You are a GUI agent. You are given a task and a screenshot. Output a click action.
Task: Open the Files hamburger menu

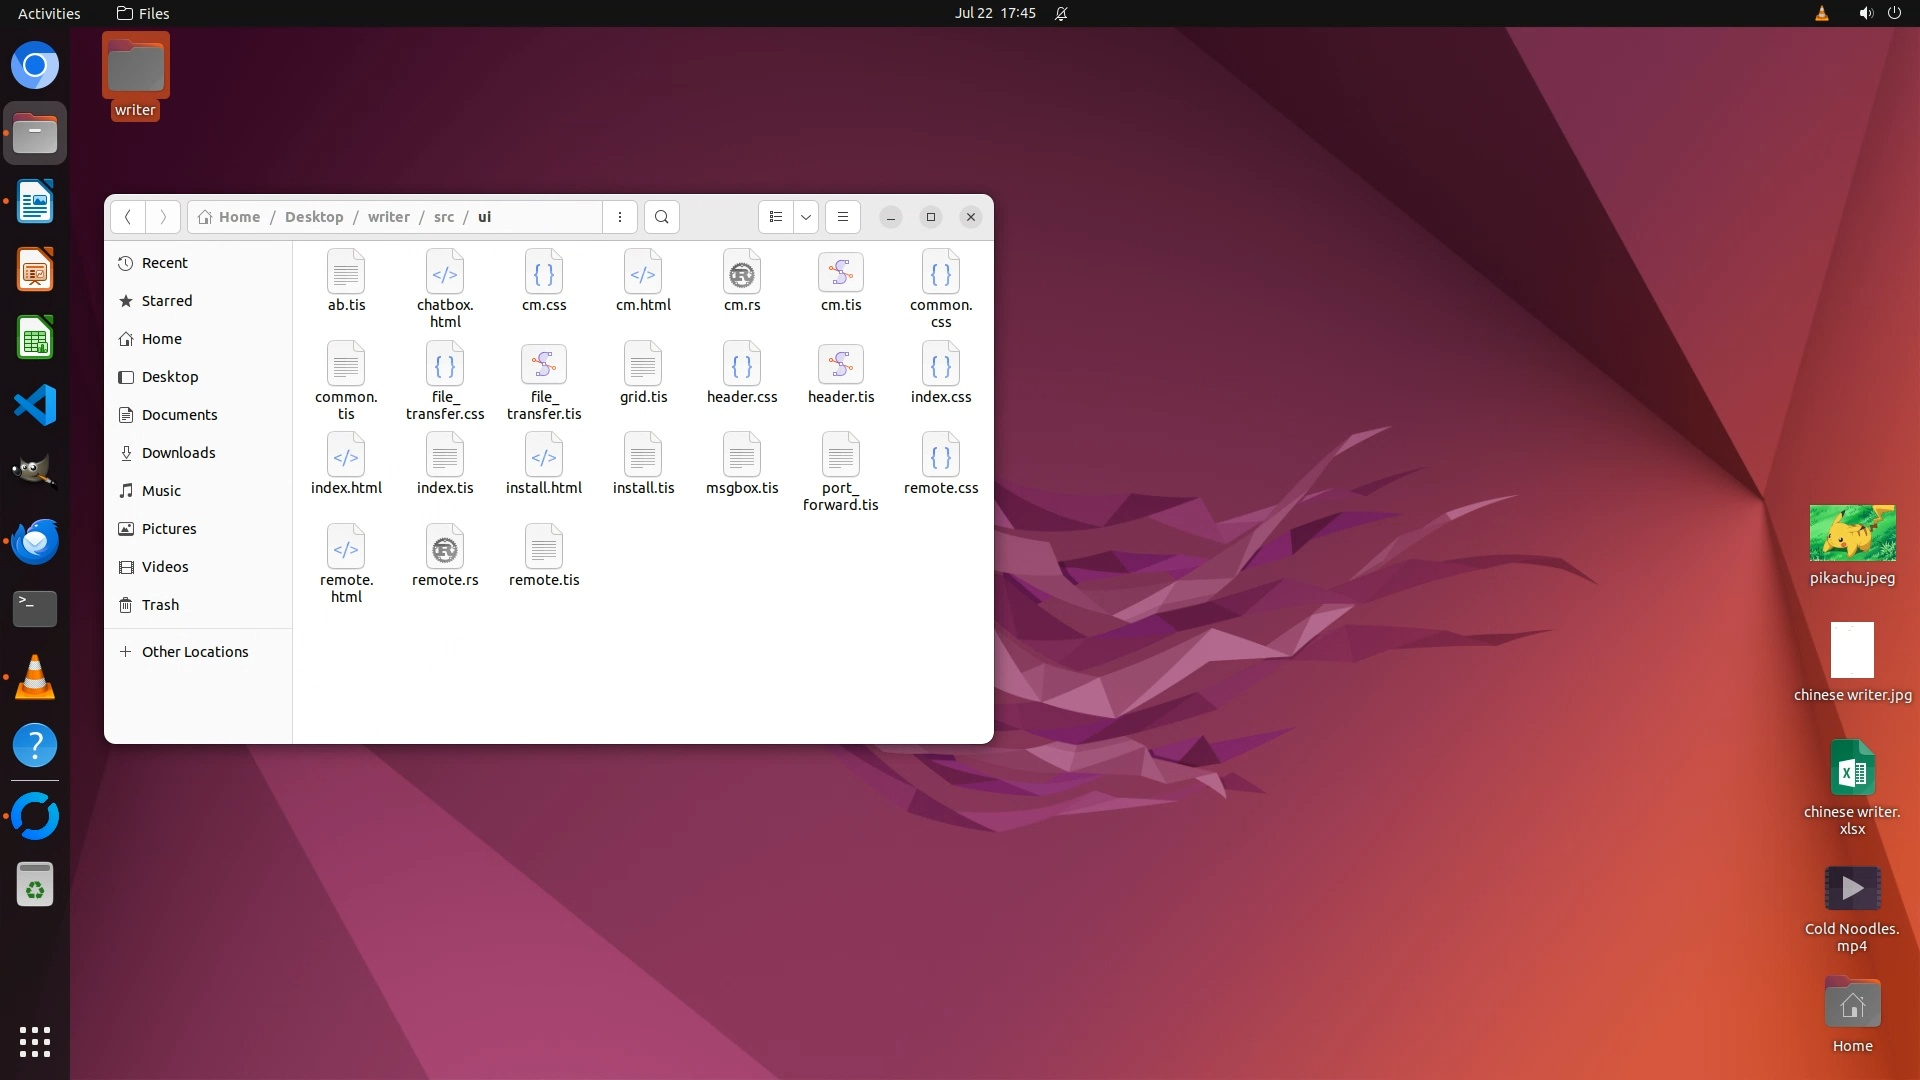coord(843,217)
